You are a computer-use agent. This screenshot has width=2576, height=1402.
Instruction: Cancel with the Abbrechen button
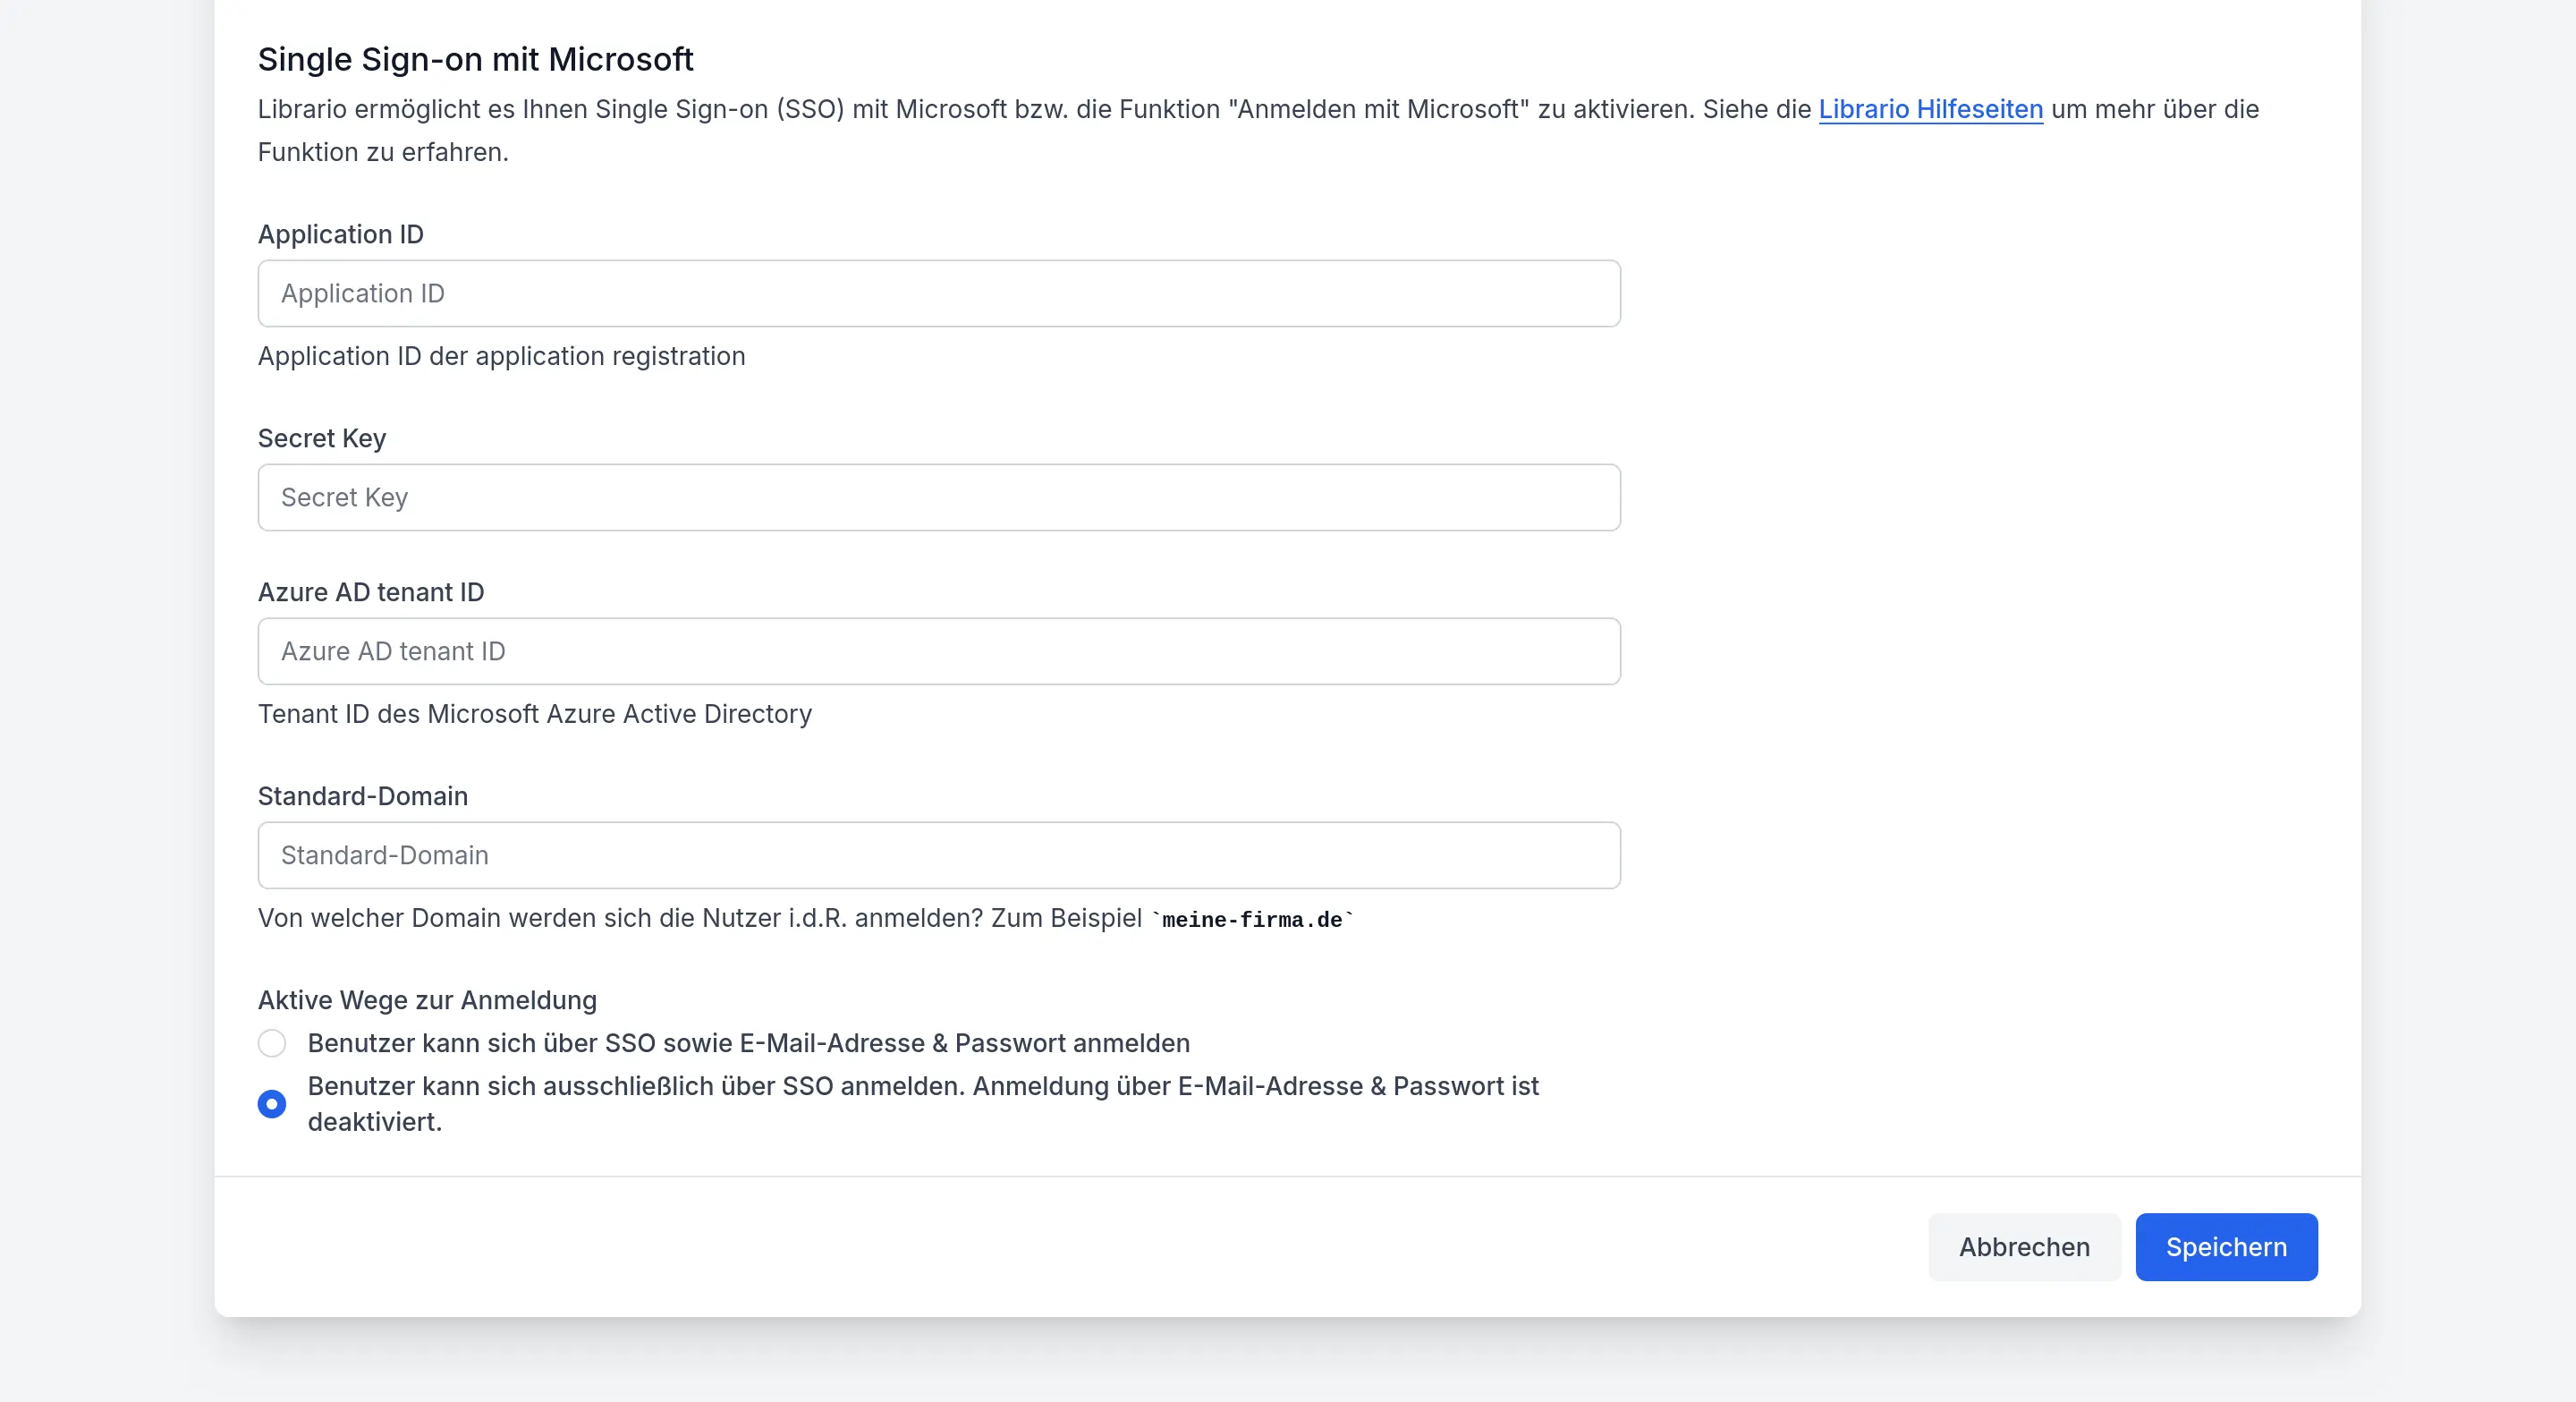pos(2024,1247)
